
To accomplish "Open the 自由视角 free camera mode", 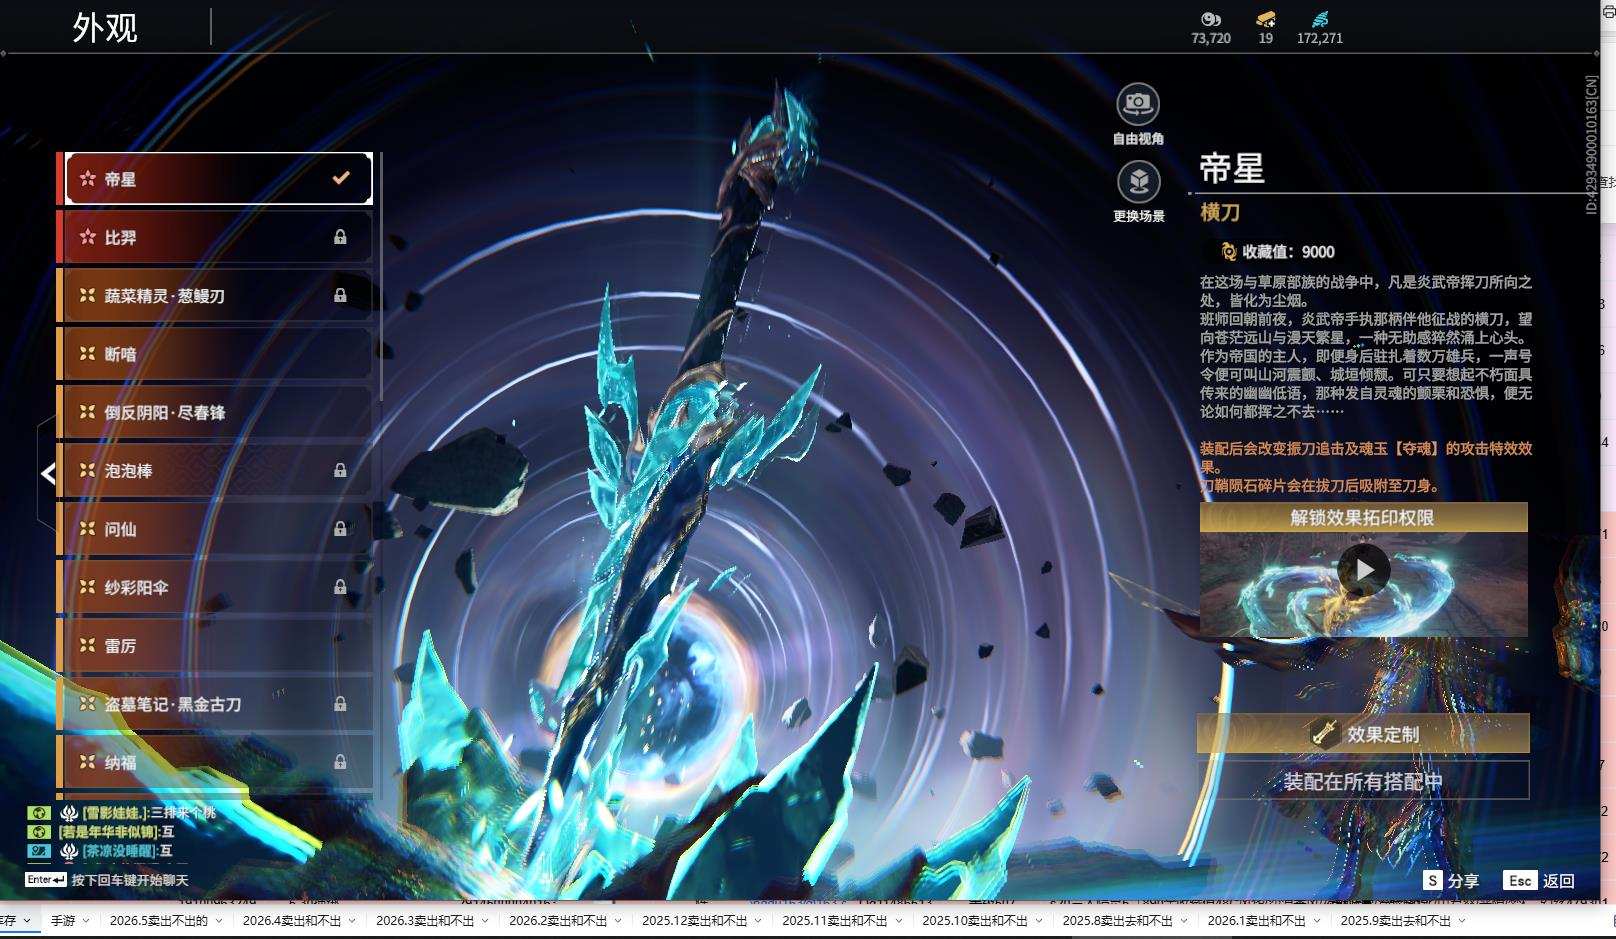I will click(1138, 103).
